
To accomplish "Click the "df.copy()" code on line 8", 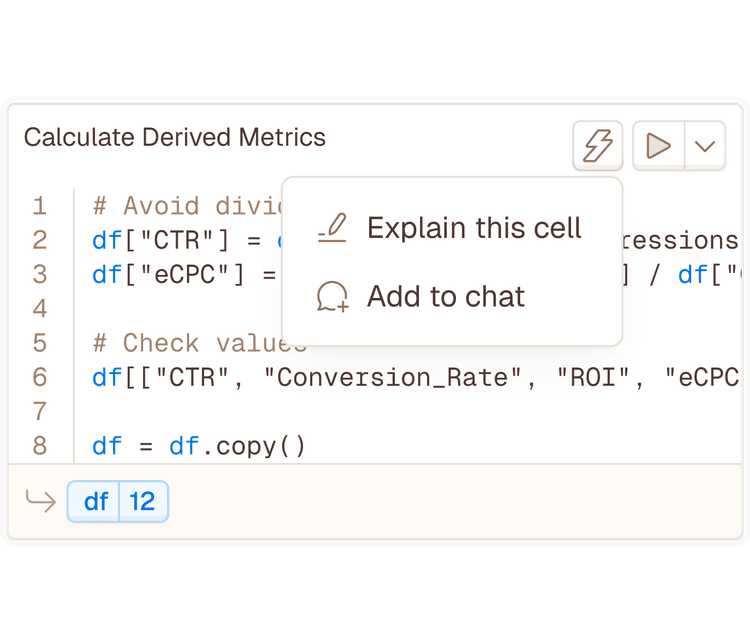I will coord(237,445).
